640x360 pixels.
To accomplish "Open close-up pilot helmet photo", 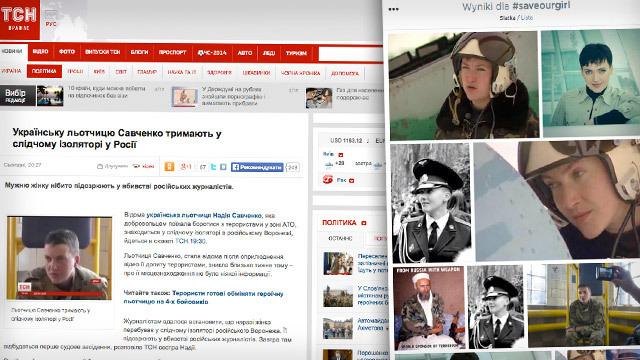I will [557, 200].
